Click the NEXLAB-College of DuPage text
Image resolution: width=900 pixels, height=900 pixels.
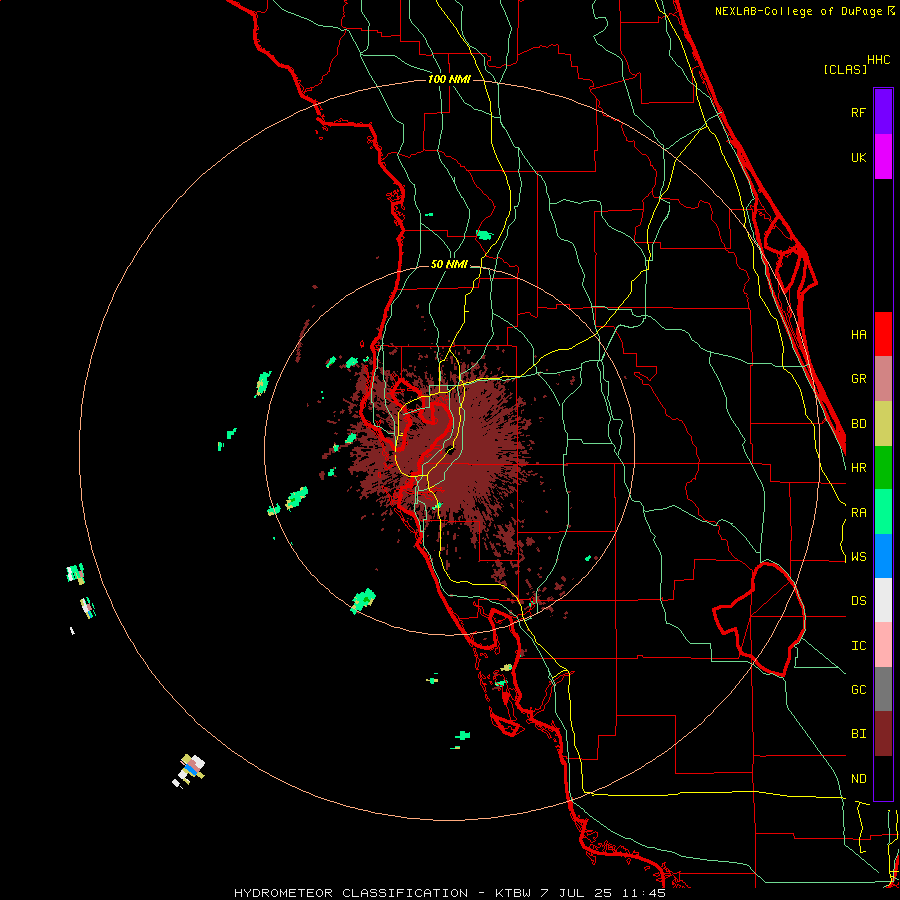[798, 11]
